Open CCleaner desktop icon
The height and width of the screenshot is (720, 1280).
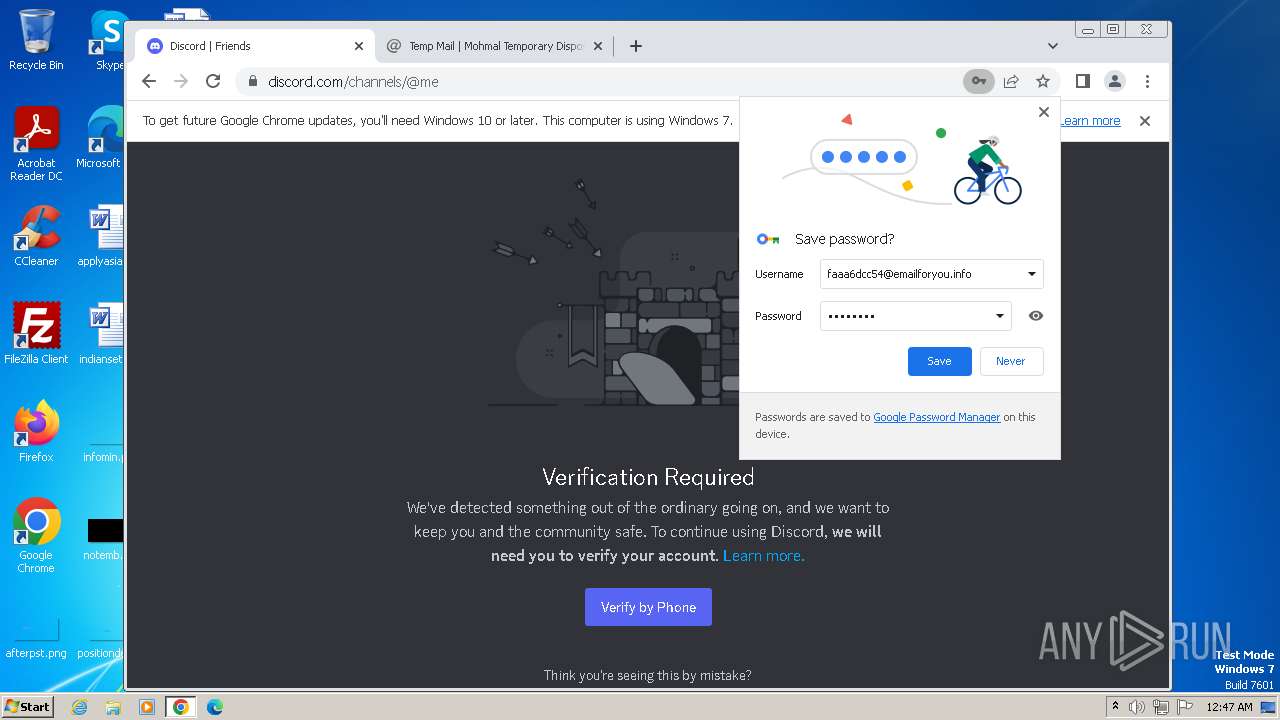click(36, 236)
